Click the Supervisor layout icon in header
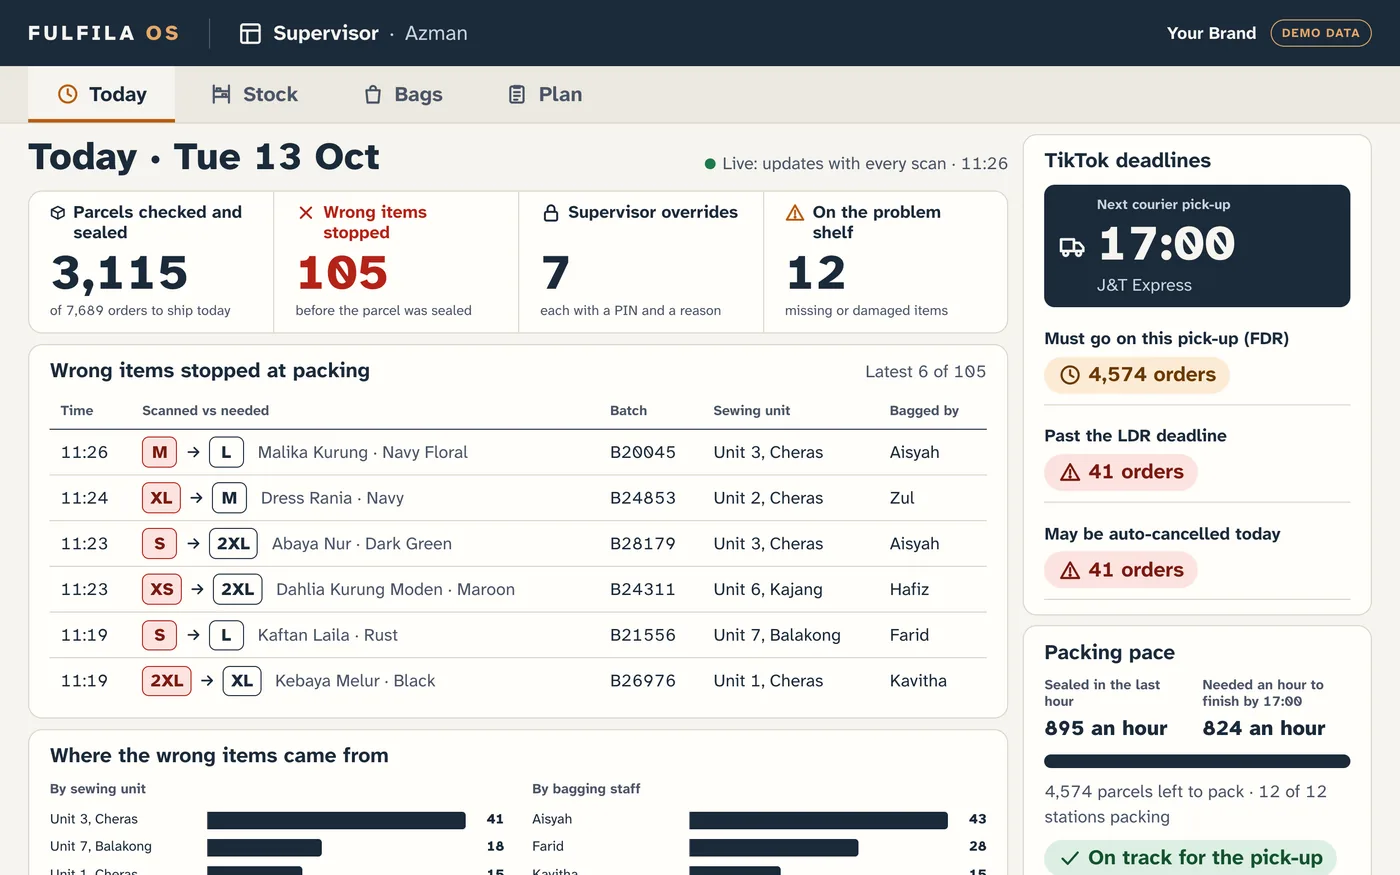The image size is (1400, 875). (x=250, y=34)
